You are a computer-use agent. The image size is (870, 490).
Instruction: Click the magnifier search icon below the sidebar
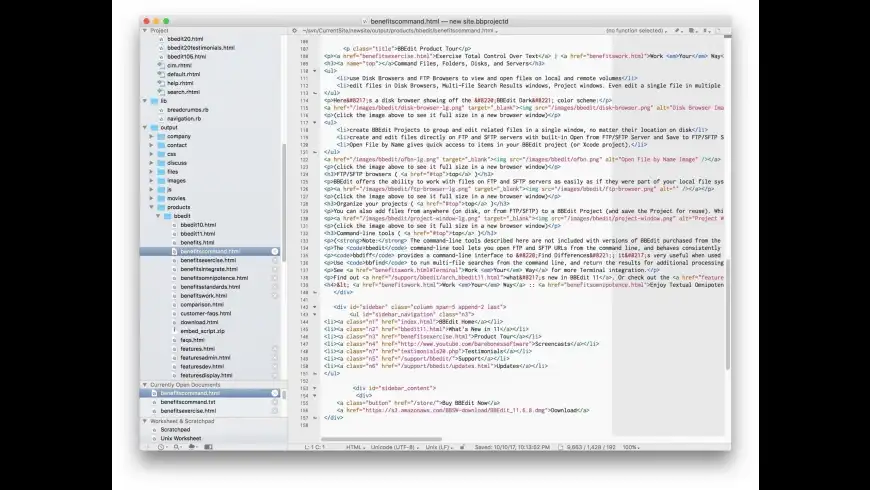(x=178, y=447)
